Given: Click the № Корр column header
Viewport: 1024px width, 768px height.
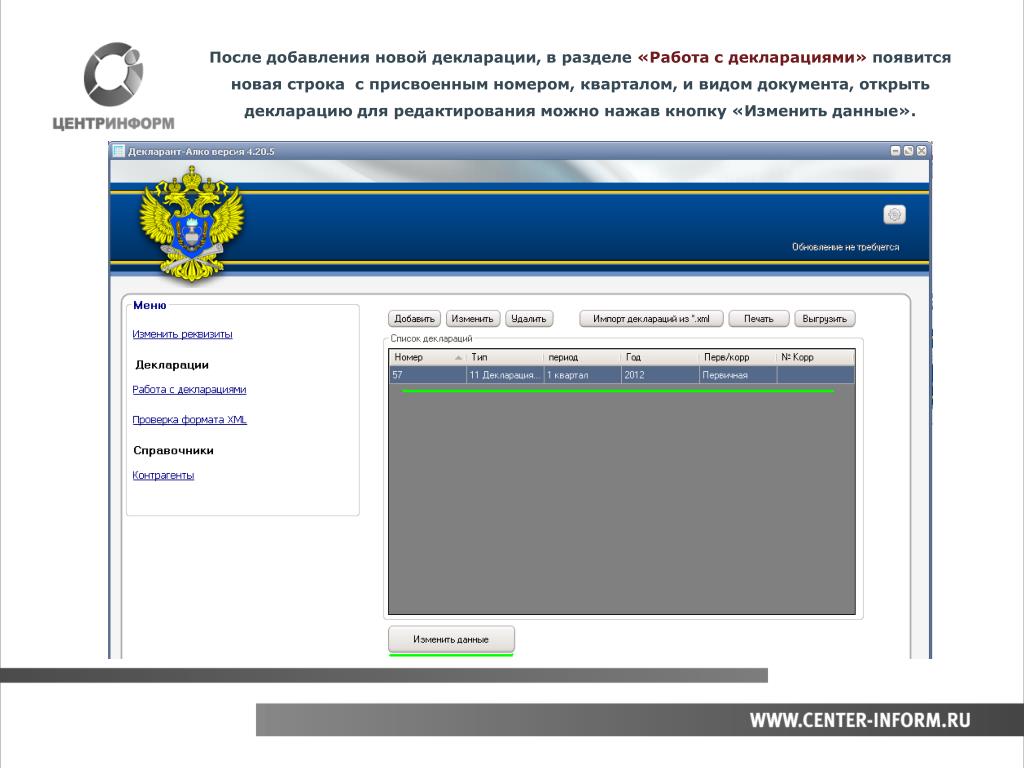Looking at the screenshot, I should point(816,357).
